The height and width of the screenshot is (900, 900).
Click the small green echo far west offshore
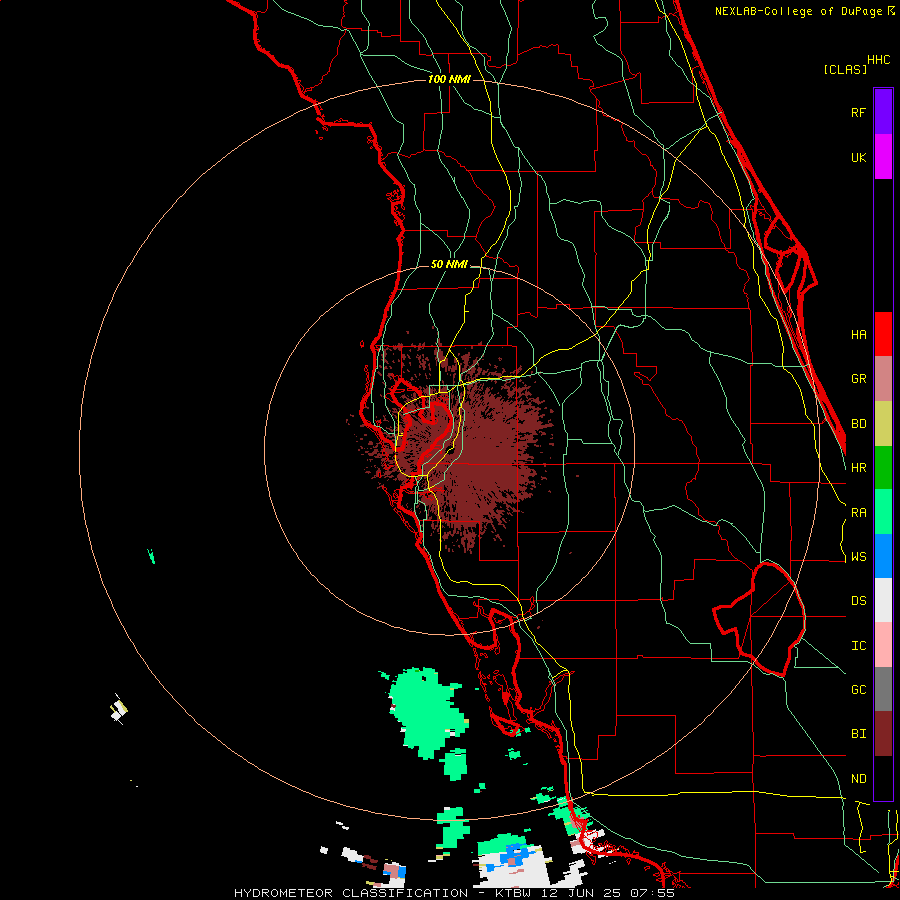point(152,556)
